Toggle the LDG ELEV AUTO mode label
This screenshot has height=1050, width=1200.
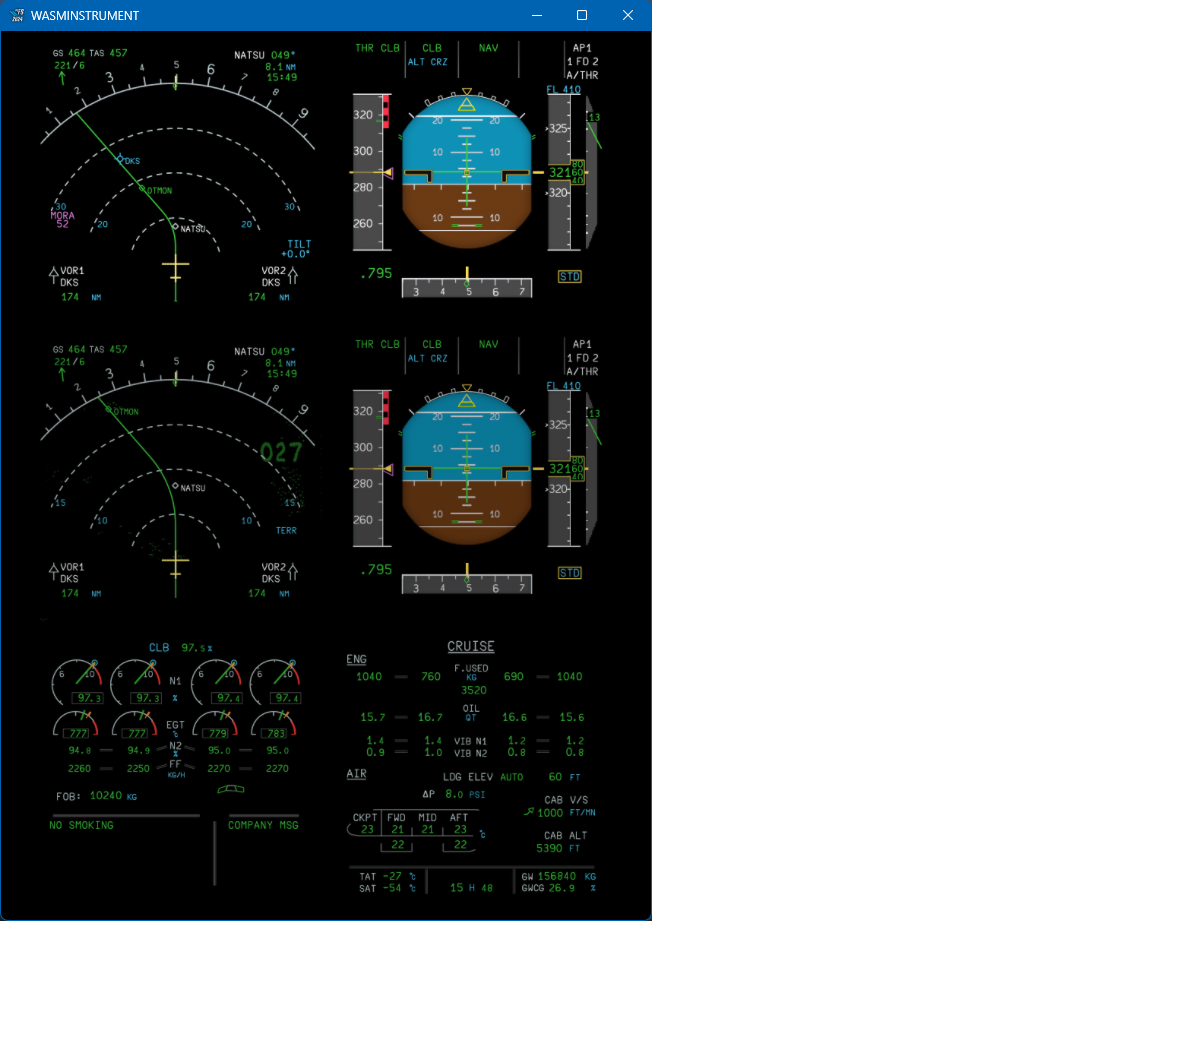(x=511, y=777)
